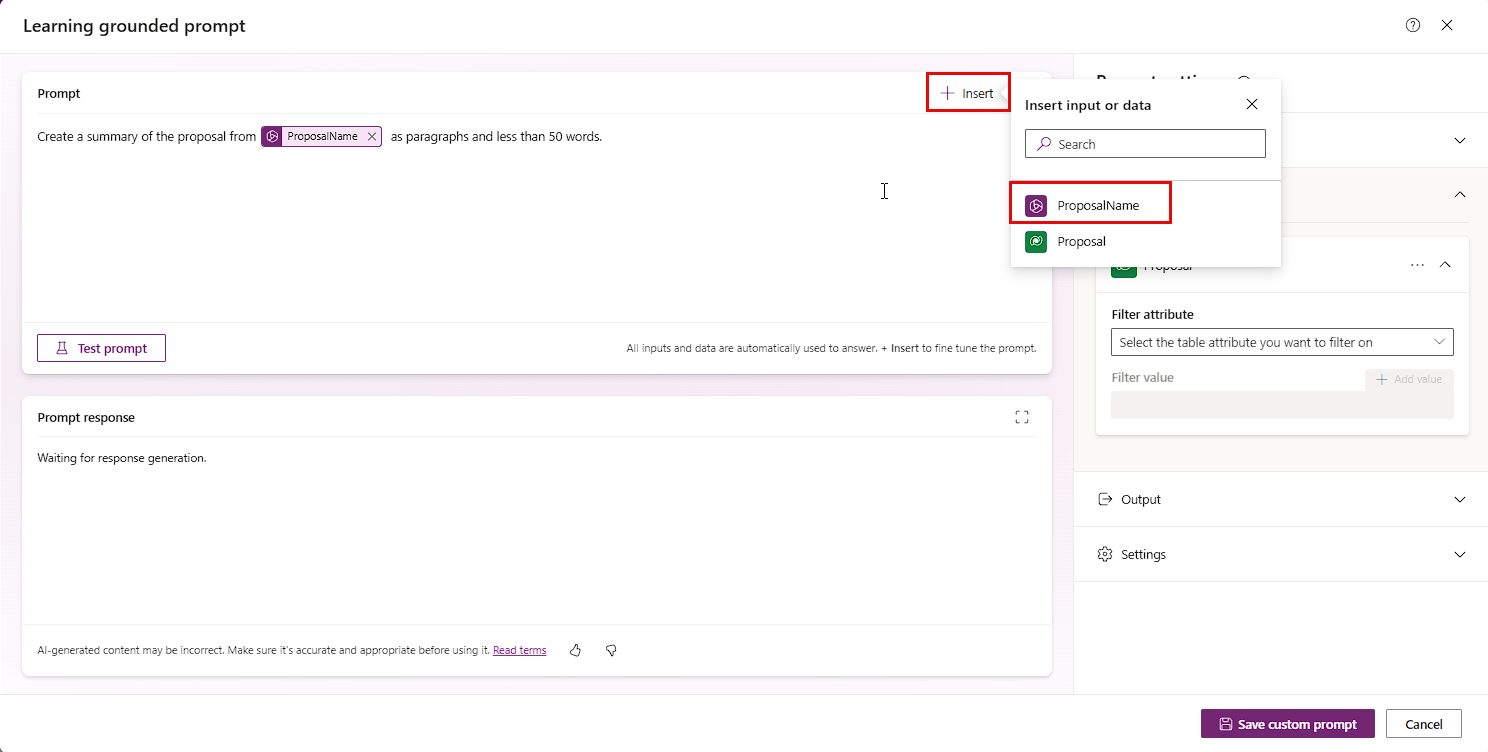Screen dimensions: 1488x752
Task: Click the Filter value field
Action: coord(1282,404)
